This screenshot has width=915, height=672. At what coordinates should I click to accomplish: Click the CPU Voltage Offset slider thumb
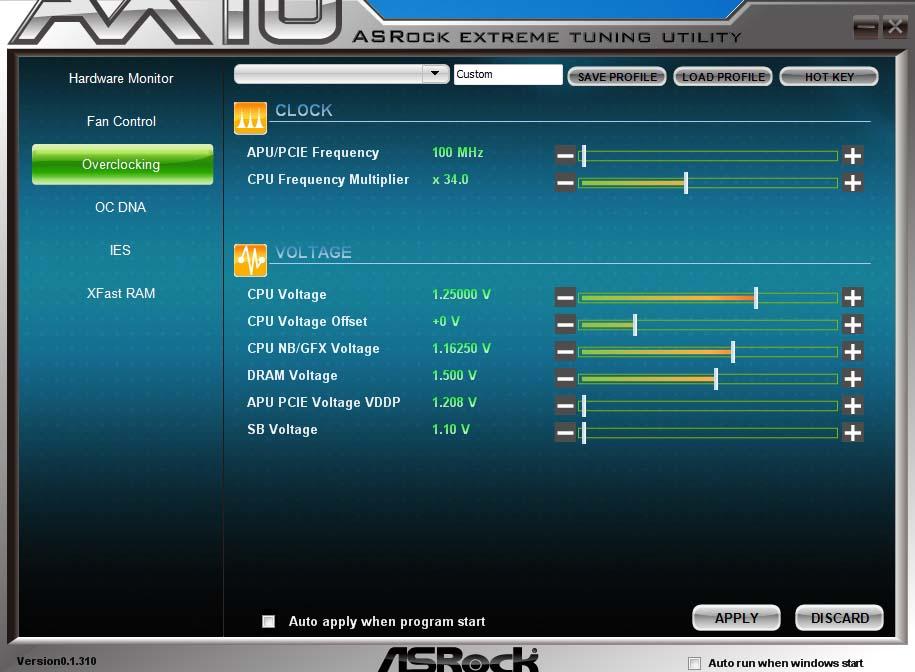click(635, 324)
